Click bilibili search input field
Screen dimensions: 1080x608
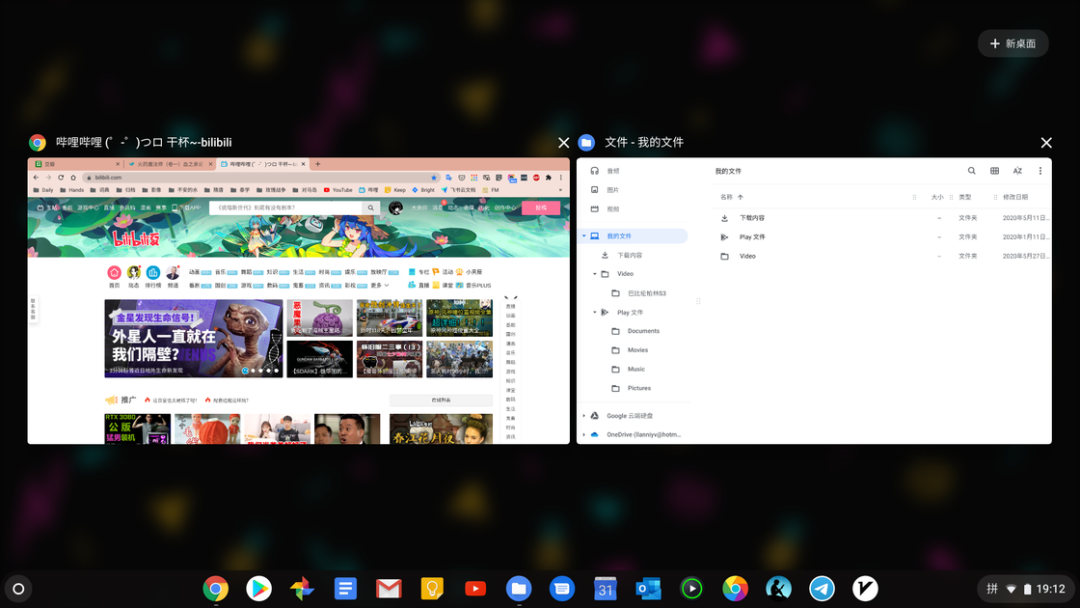(286, 207)
